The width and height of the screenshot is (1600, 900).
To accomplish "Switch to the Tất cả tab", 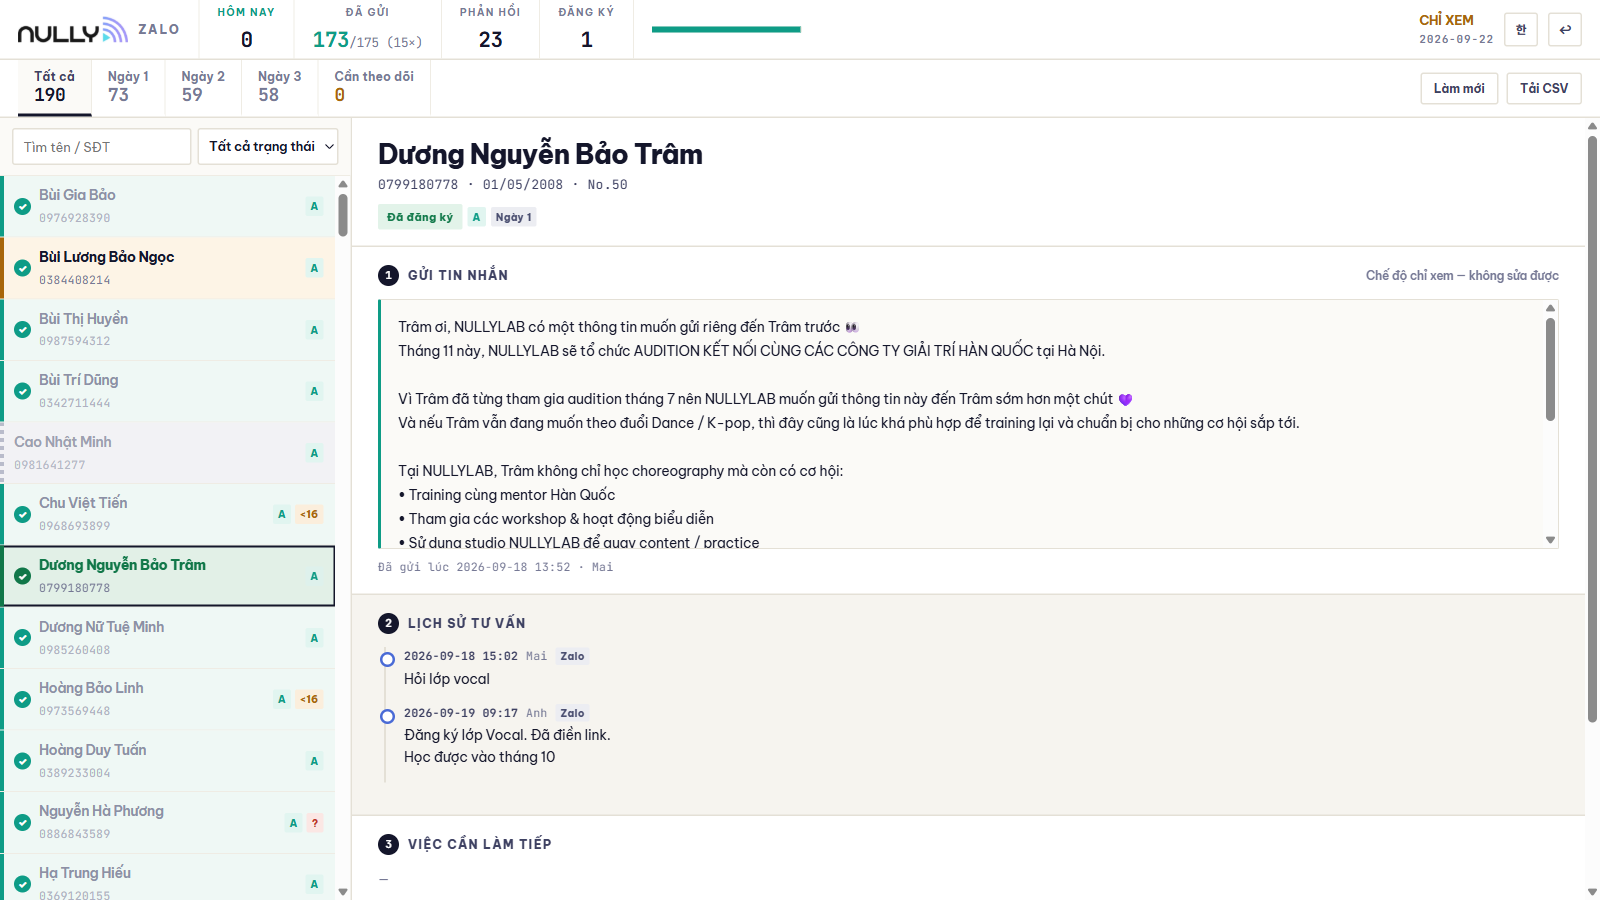I will click(54, 87).
